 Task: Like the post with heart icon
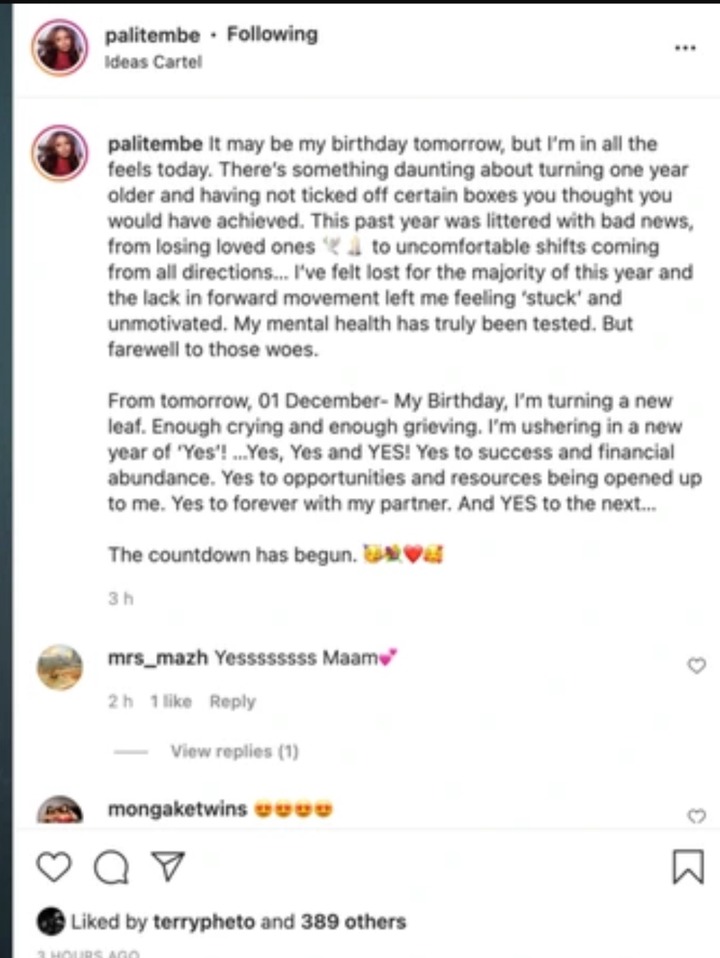pyautogui.click(x=54, y=867)
